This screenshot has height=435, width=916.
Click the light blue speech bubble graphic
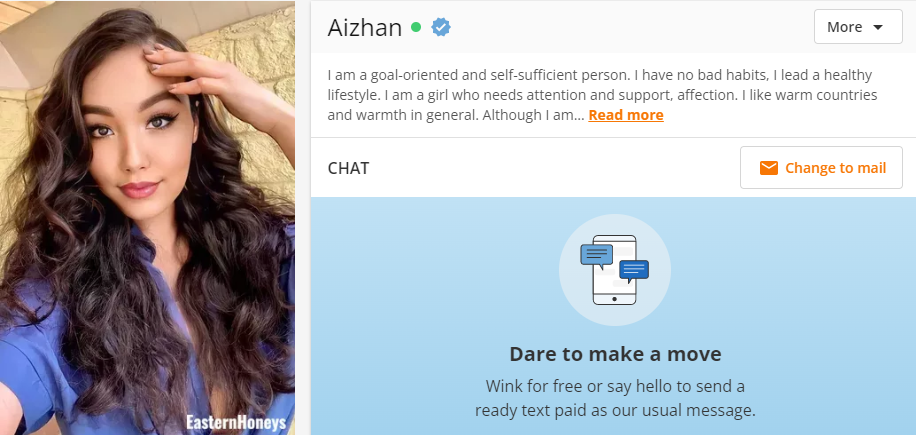(x=596, y=255)
